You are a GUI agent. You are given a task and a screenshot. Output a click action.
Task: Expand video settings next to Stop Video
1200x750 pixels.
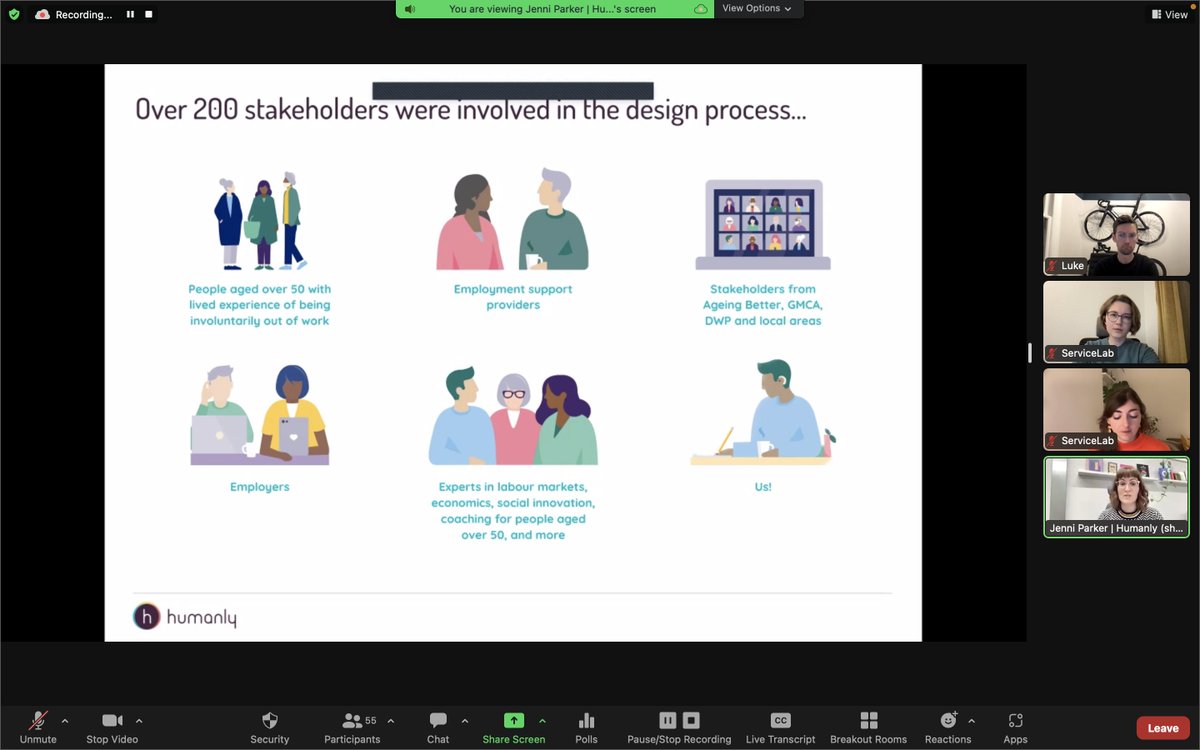point(139,720)
